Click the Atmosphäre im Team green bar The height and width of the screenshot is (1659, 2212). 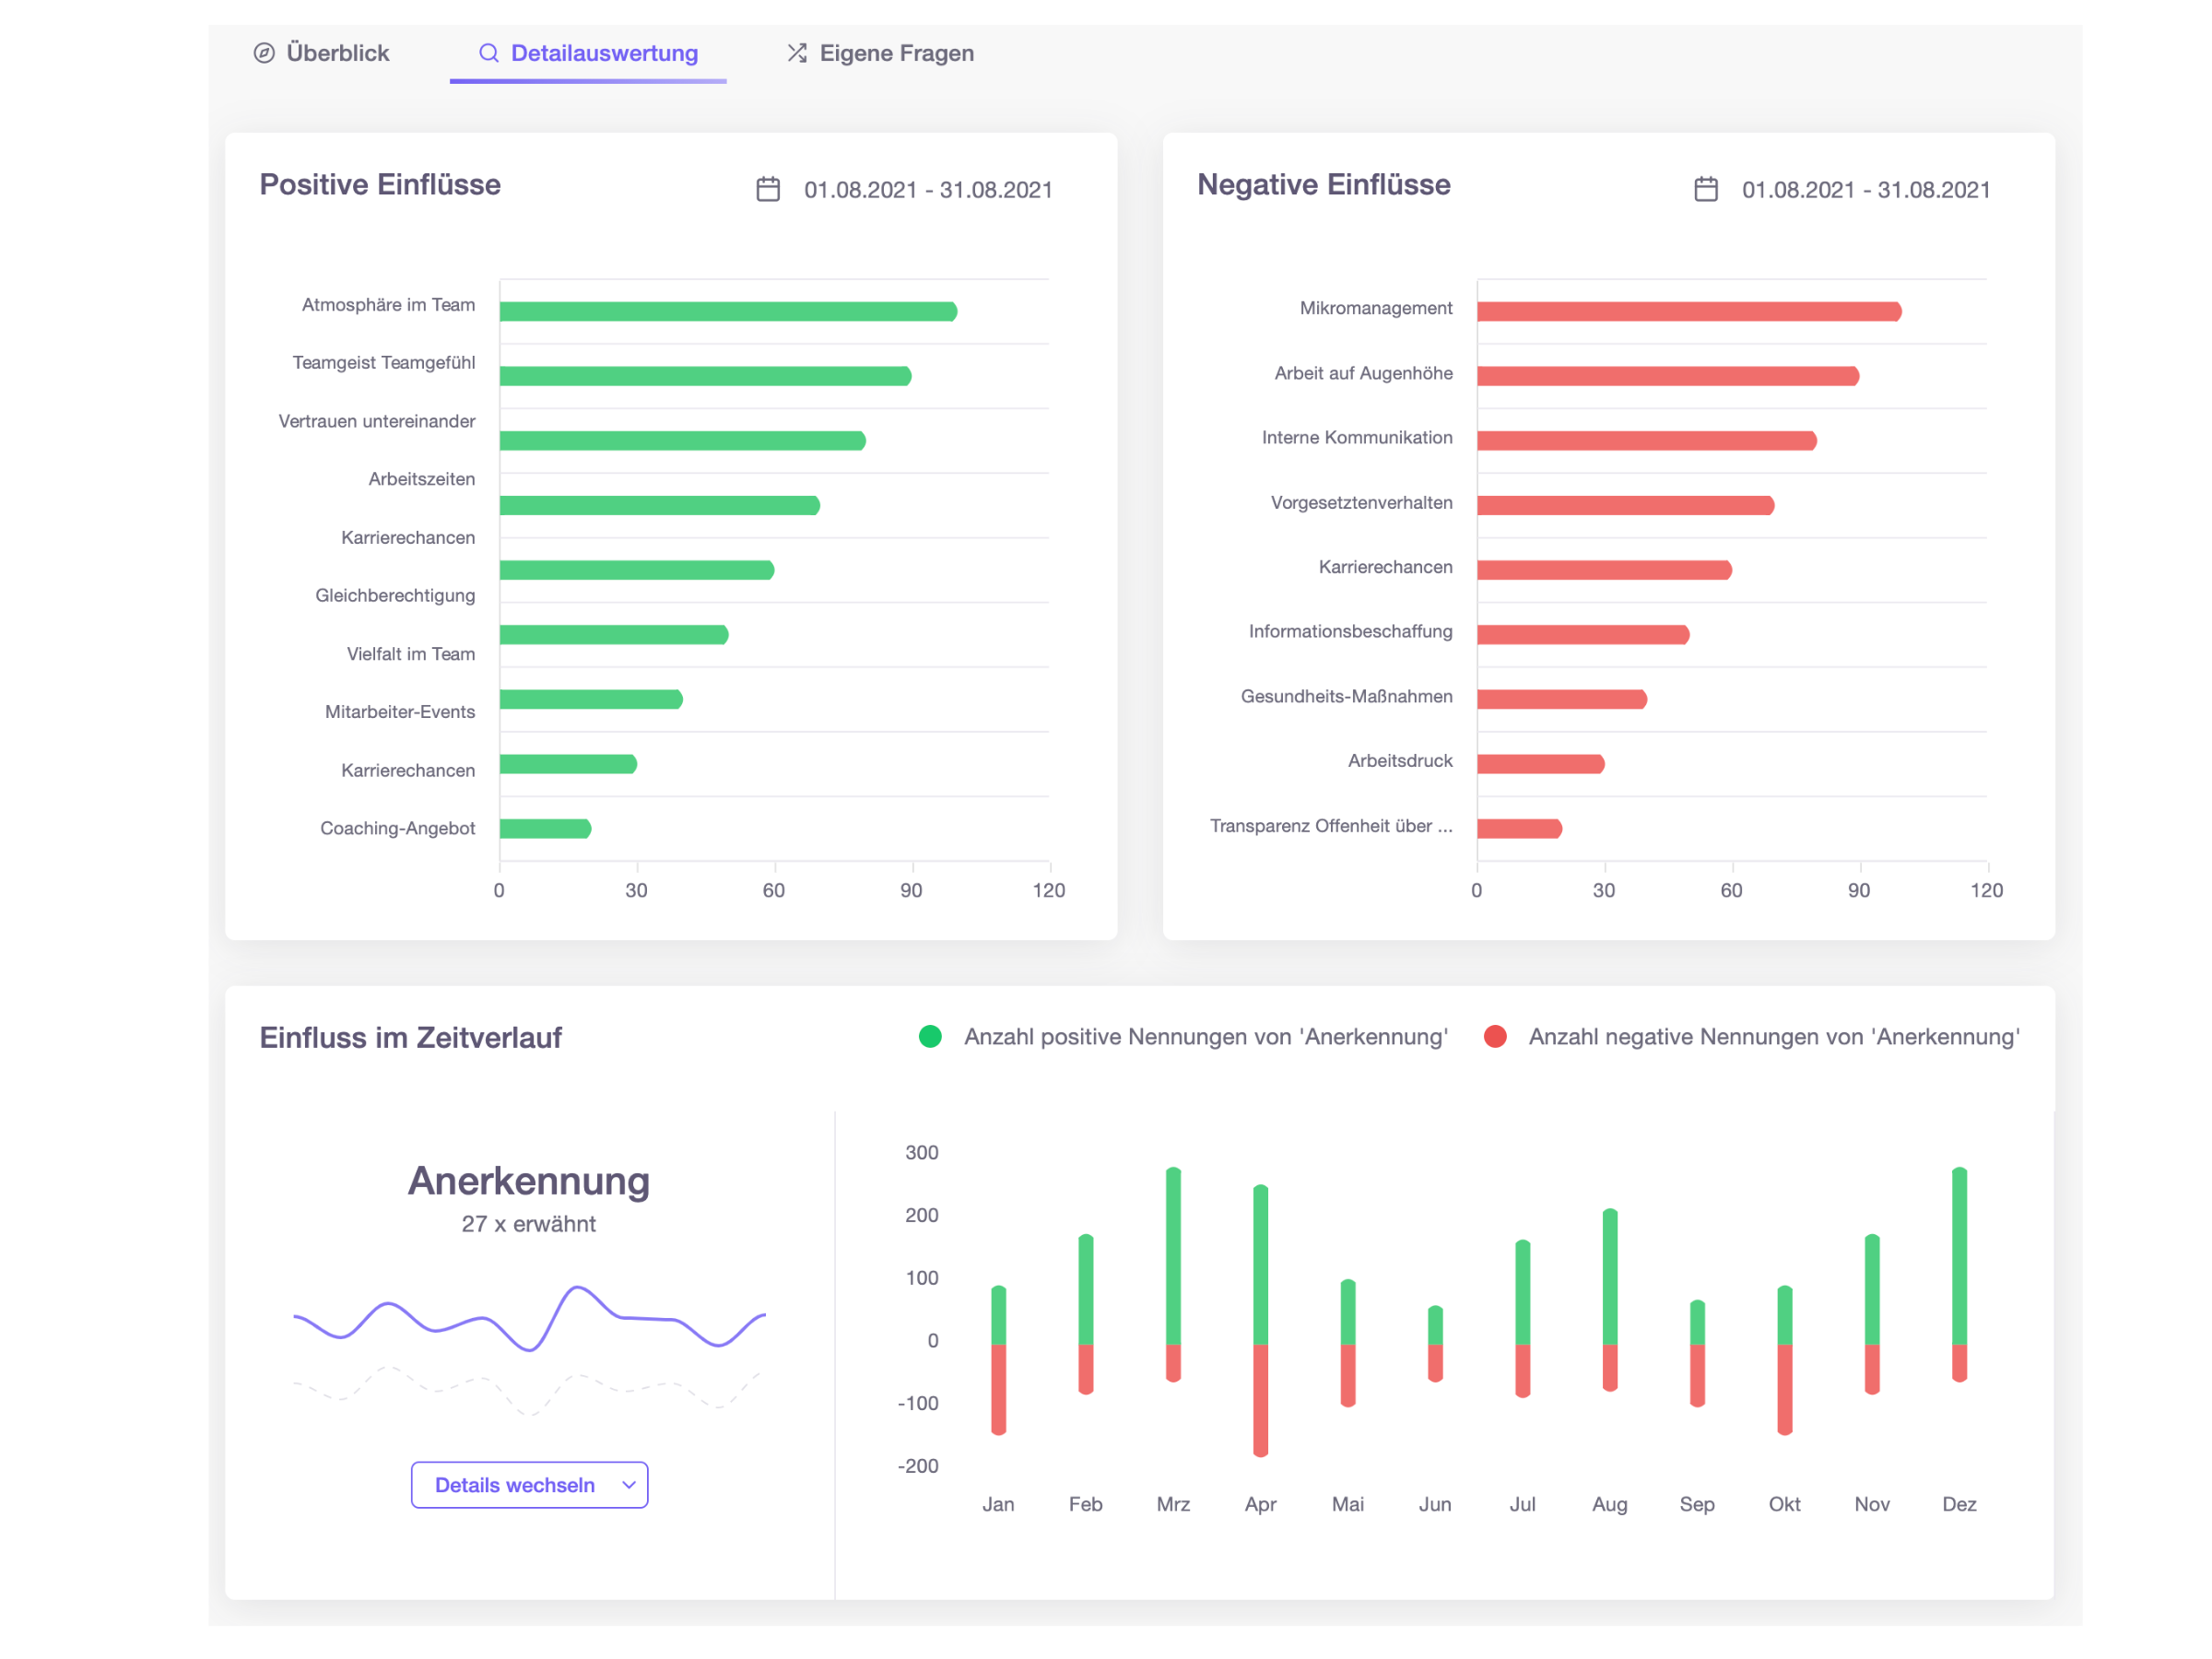pyautogui.click(x=728, y=312)
